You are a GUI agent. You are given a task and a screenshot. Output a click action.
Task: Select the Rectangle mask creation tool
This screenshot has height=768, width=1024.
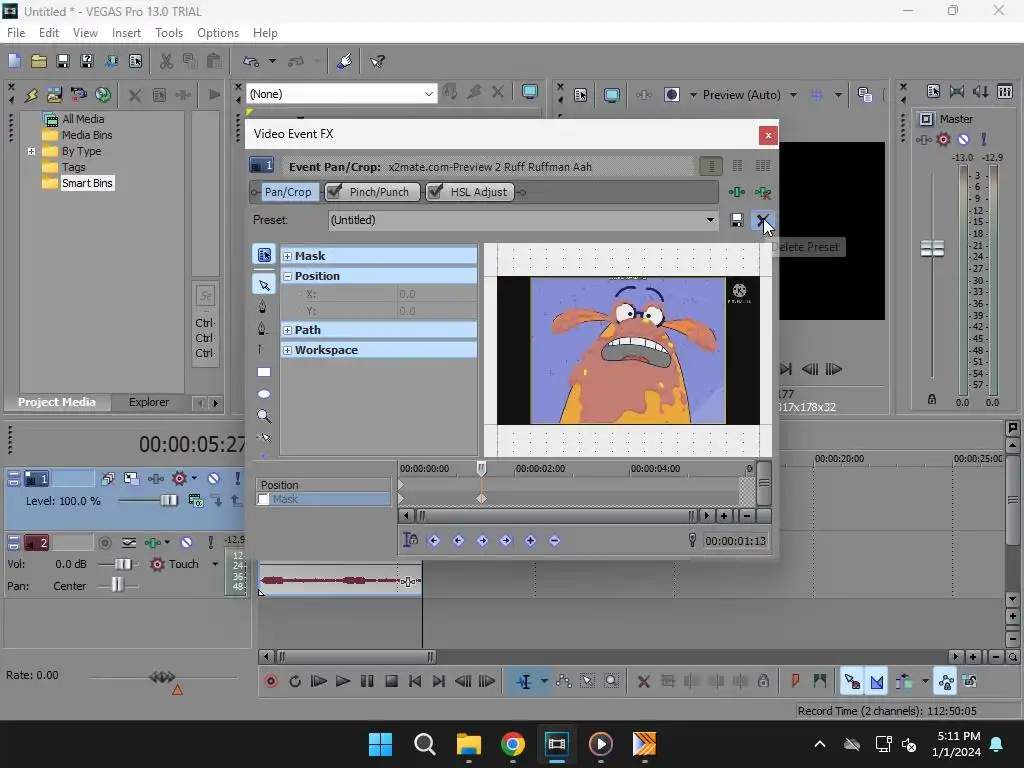pos(264,372)
